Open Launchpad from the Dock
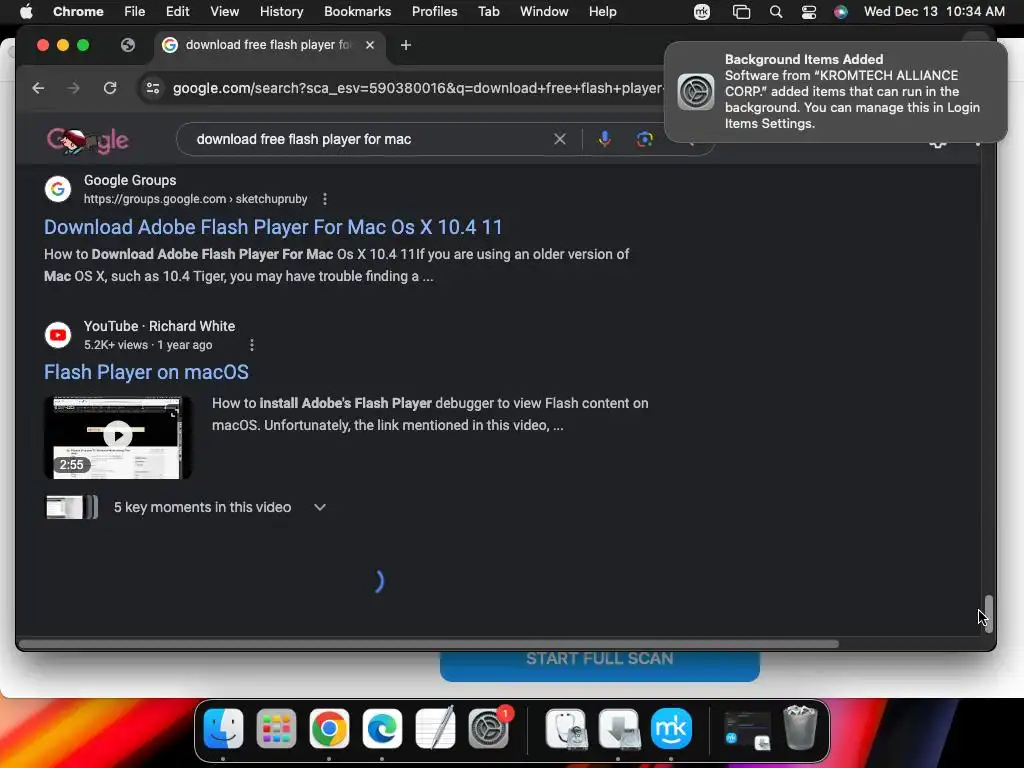The width and height of the screenshot is (1024, 768). pos(276,728)
